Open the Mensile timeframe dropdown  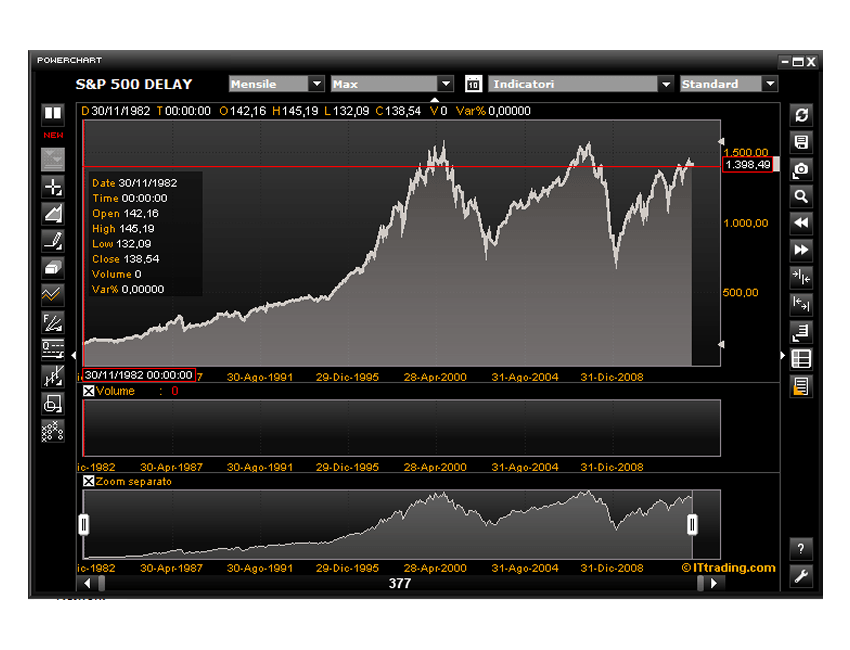(276, 84)
